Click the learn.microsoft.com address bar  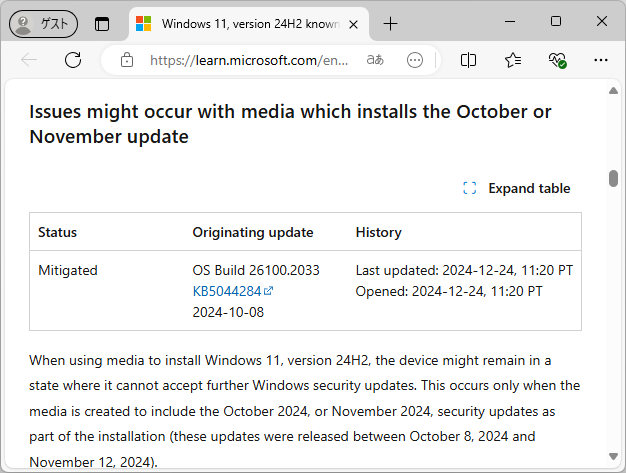pos(248,60)
